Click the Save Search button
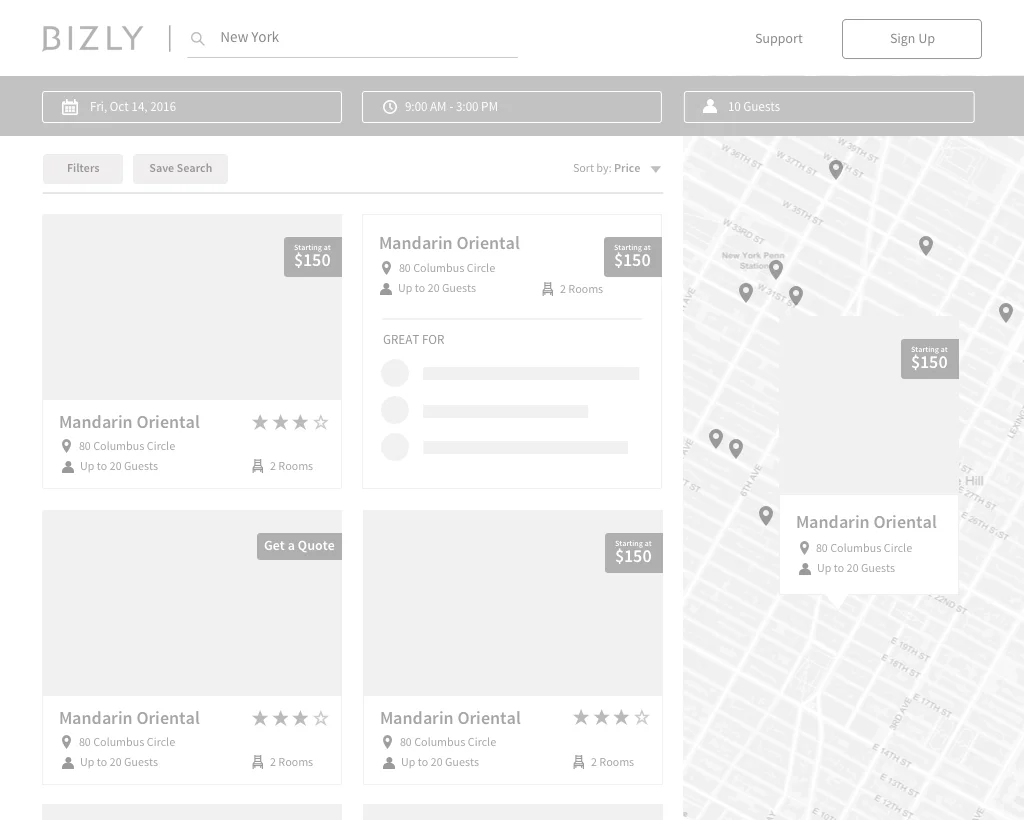Viewport: 1024px width, 820px height. coord(180,168)
